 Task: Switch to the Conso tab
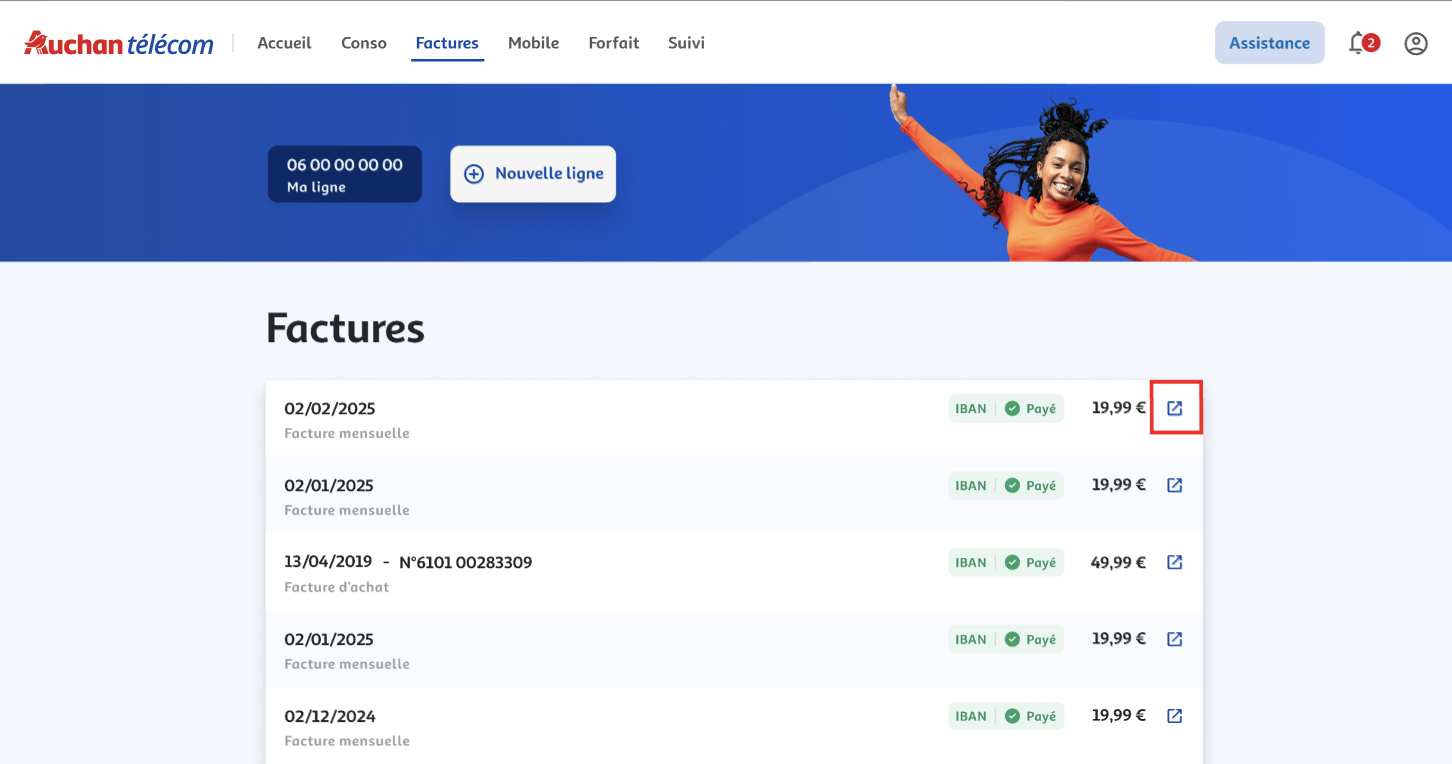(x=363, y=43)
